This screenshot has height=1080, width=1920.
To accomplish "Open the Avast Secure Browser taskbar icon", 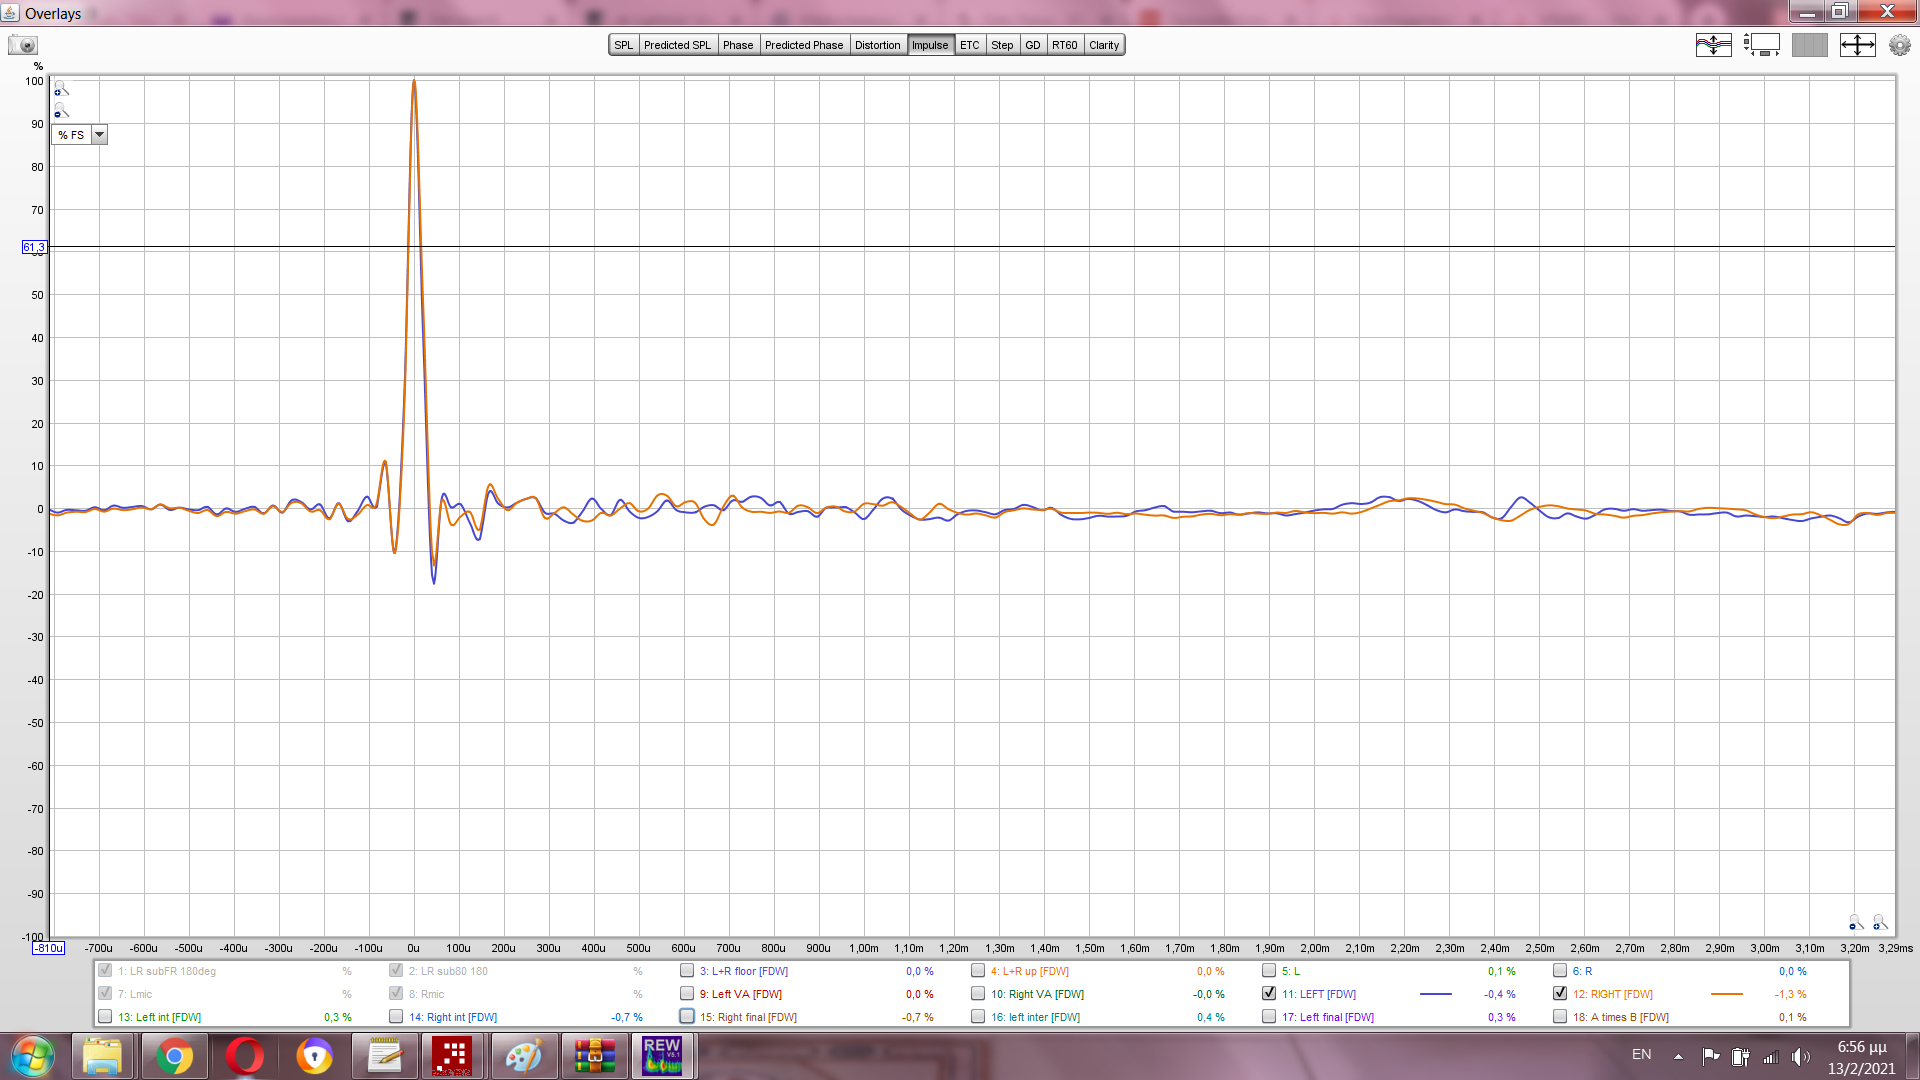I will coord(314,1056).
